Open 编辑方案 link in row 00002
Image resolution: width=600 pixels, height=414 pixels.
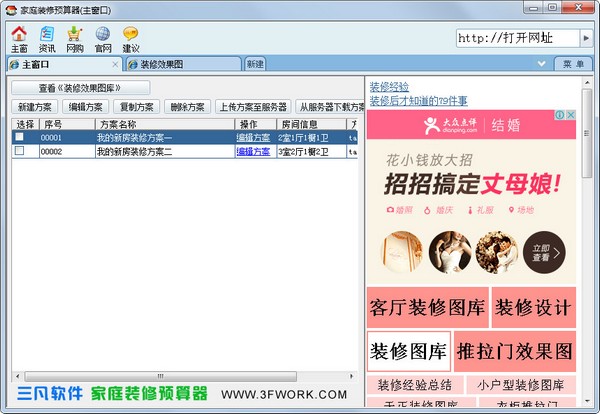coord(253,152)
